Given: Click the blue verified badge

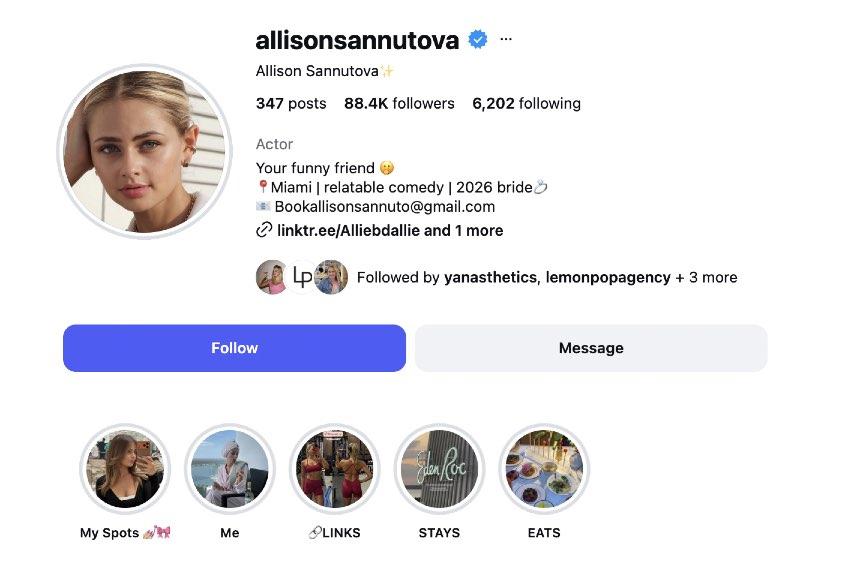Looking at the screenshot, I should (478, 39).
